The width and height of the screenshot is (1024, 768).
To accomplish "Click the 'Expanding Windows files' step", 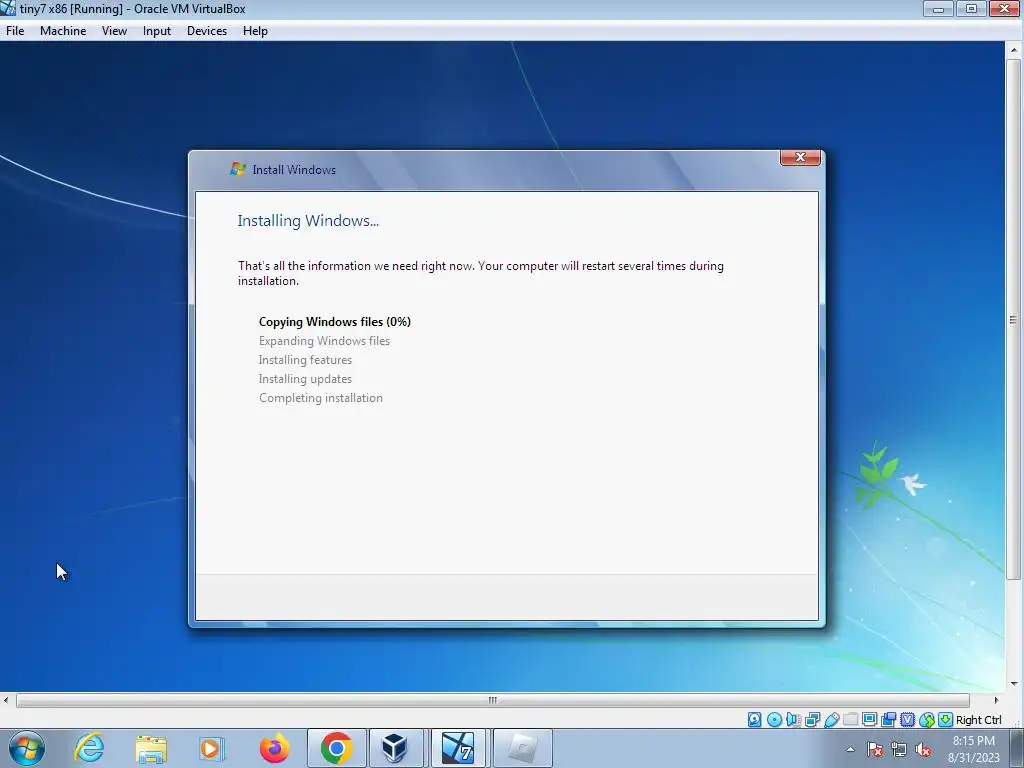I will coord(324,341).
